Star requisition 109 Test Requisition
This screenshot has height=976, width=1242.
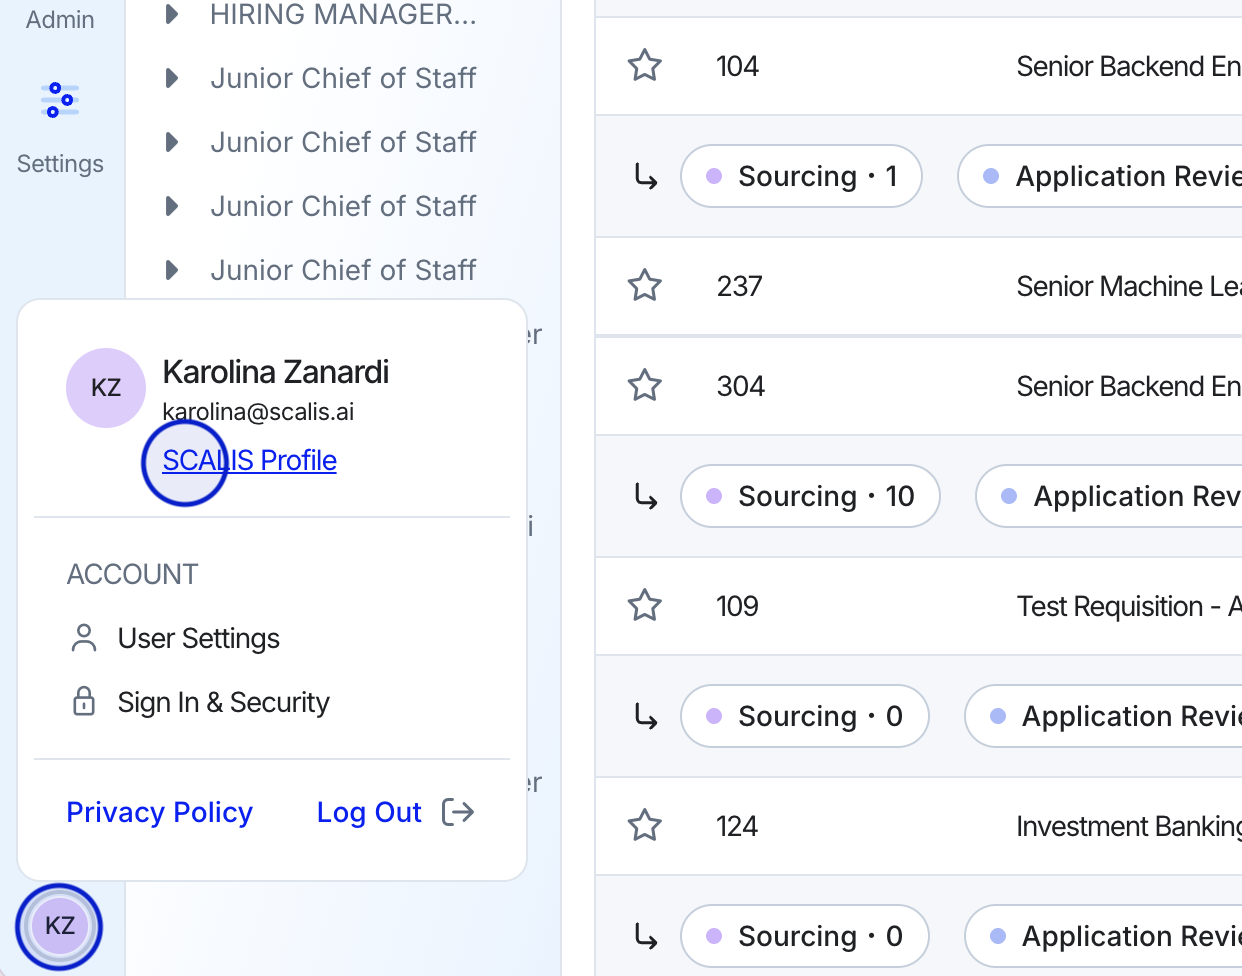click(645, 606)
